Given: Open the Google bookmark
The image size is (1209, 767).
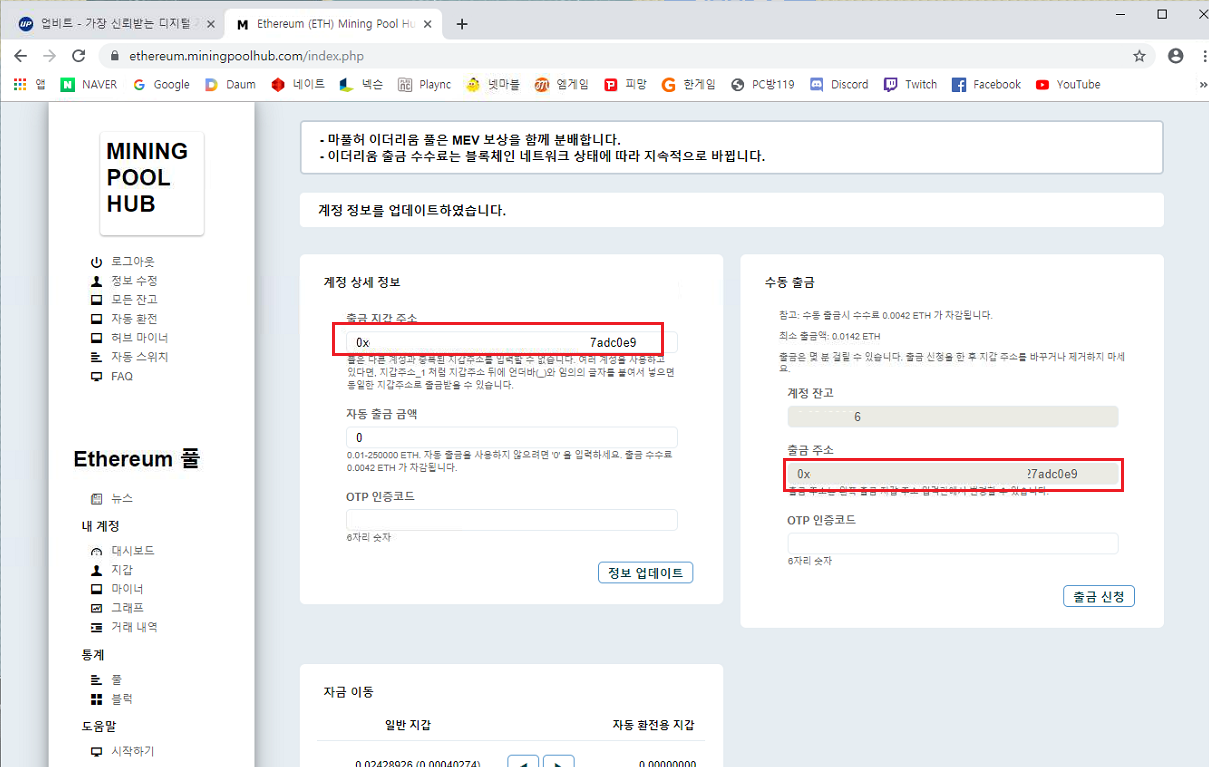Looking at the screenshot, I should tap(161, 85).
